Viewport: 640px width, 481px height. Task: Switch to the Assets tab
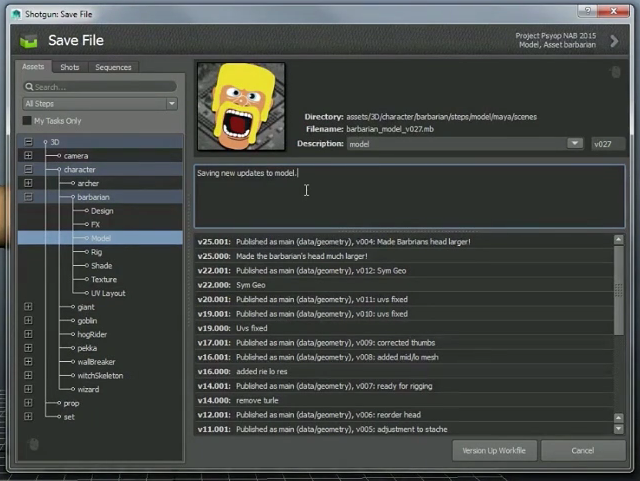[33, 67]
